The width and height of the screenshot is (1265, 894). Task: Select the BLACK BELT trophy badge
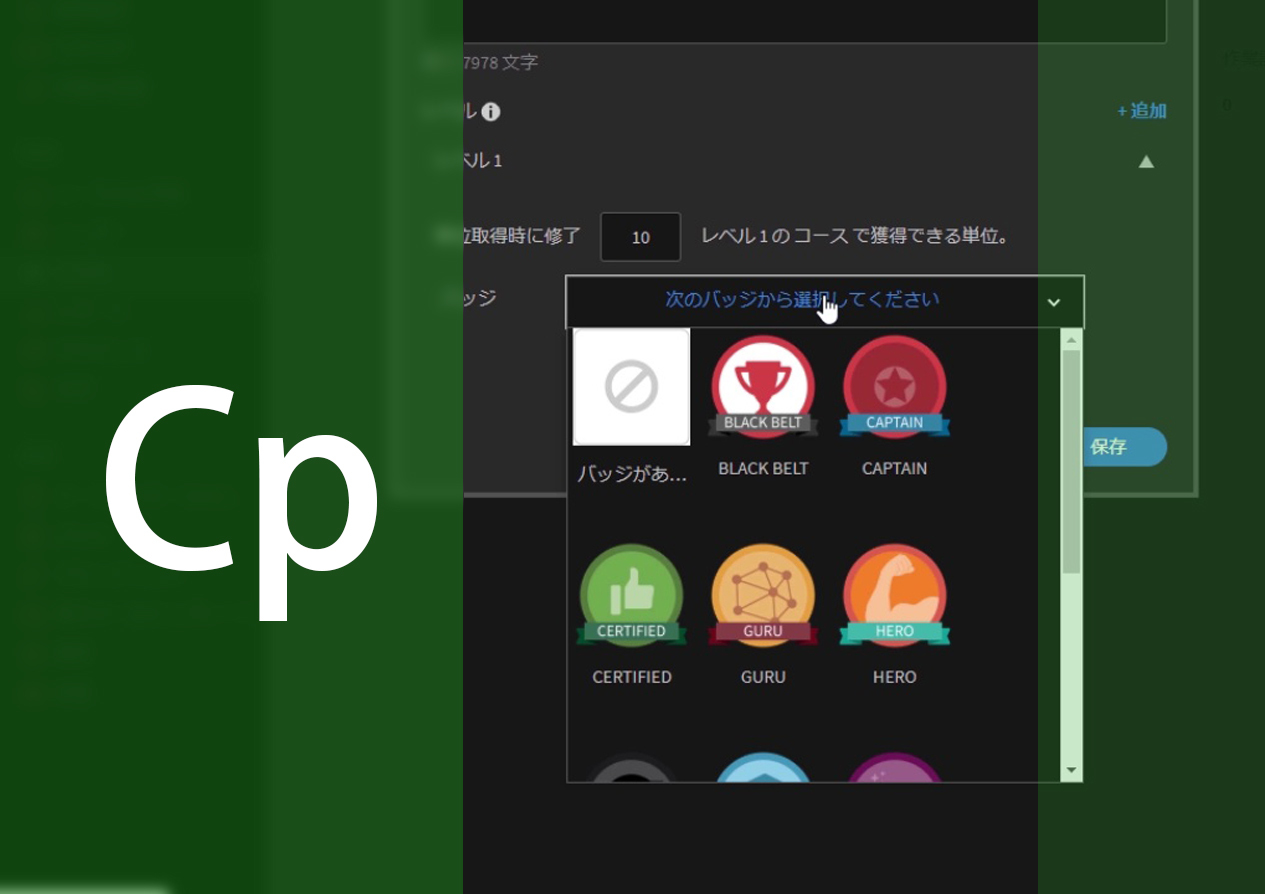(x=763, y=388)
